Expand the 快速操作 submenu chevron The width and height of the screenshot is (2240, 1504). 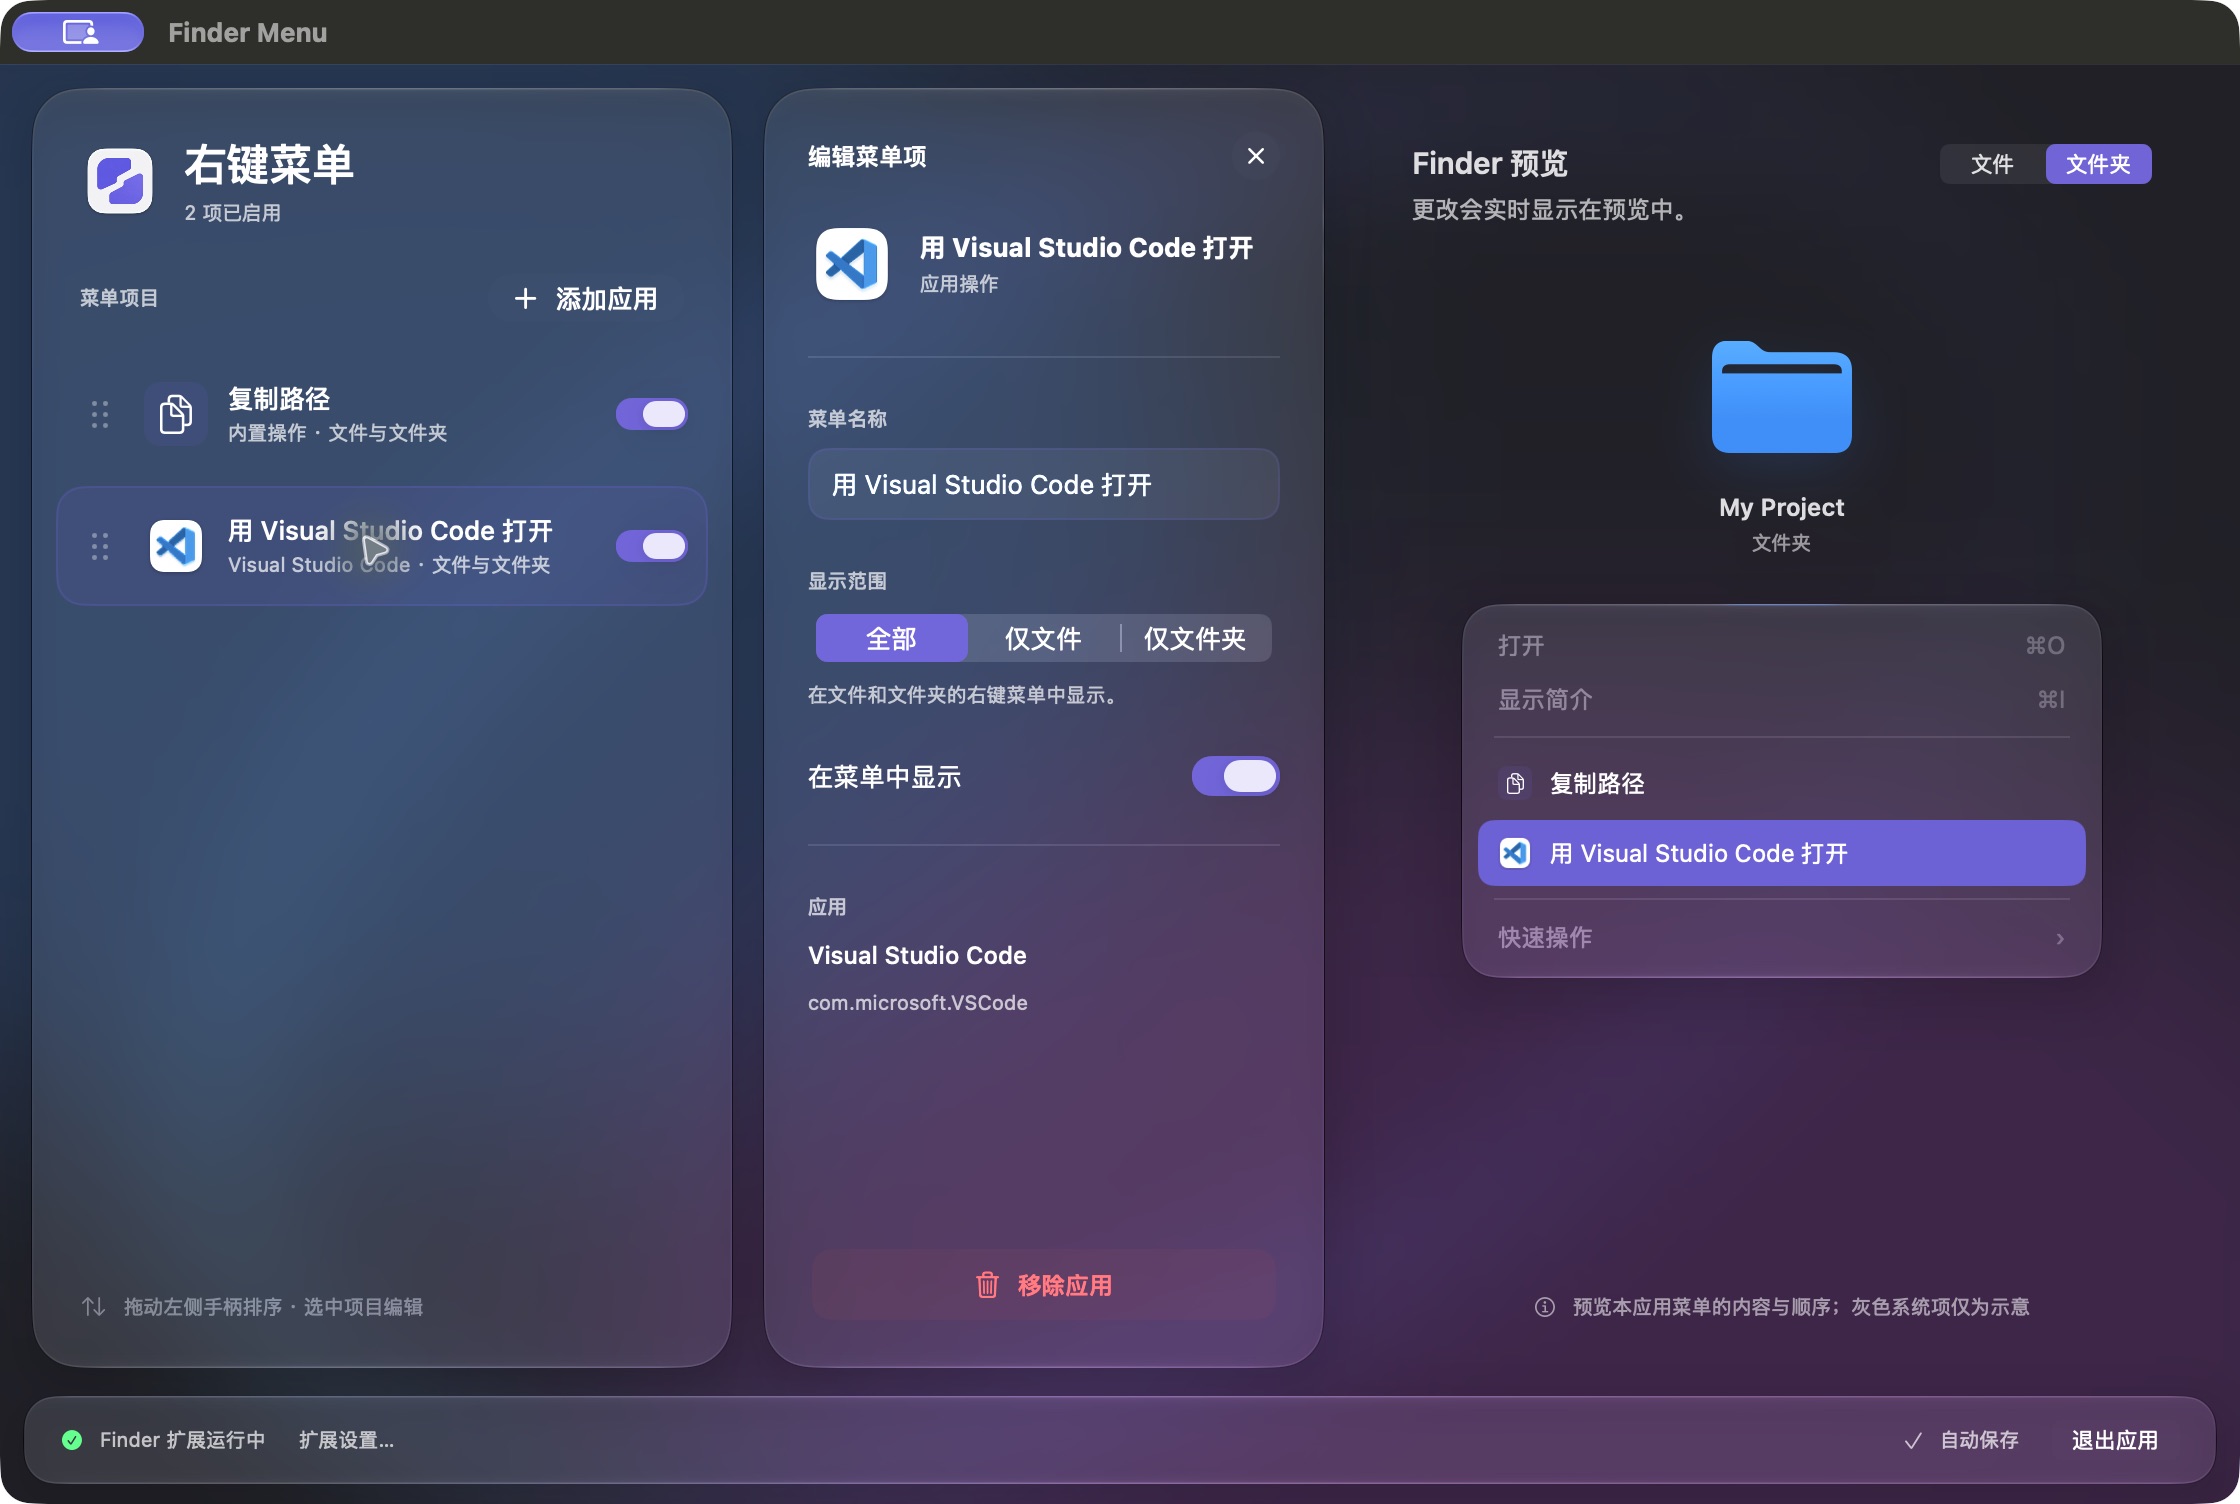[2060, 938]
